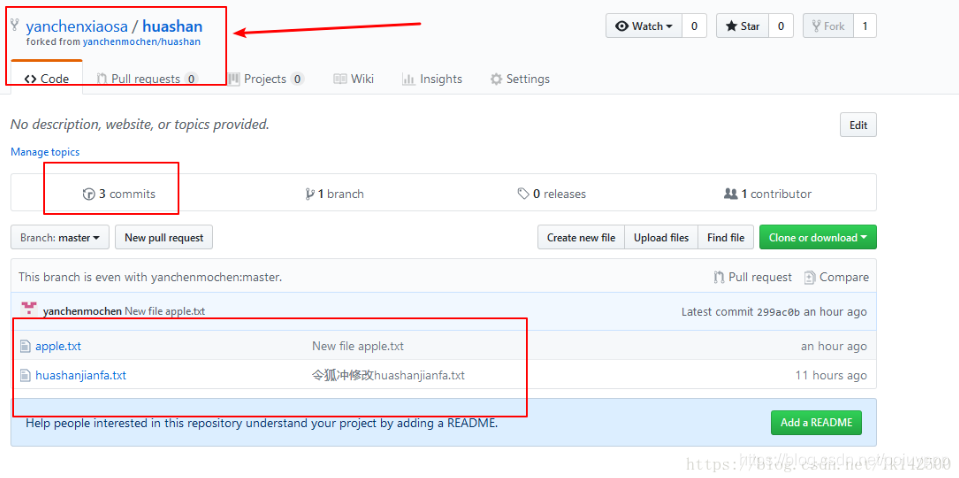Expand the Branch: master dropdown
This screenshot has width=959, height=478.
60,237
